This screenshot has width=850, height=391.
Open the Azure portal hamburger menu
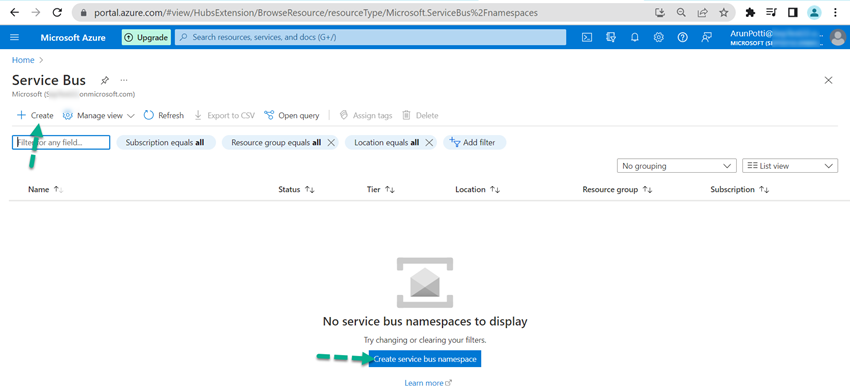pyautogui.click(x=15, y=37)
